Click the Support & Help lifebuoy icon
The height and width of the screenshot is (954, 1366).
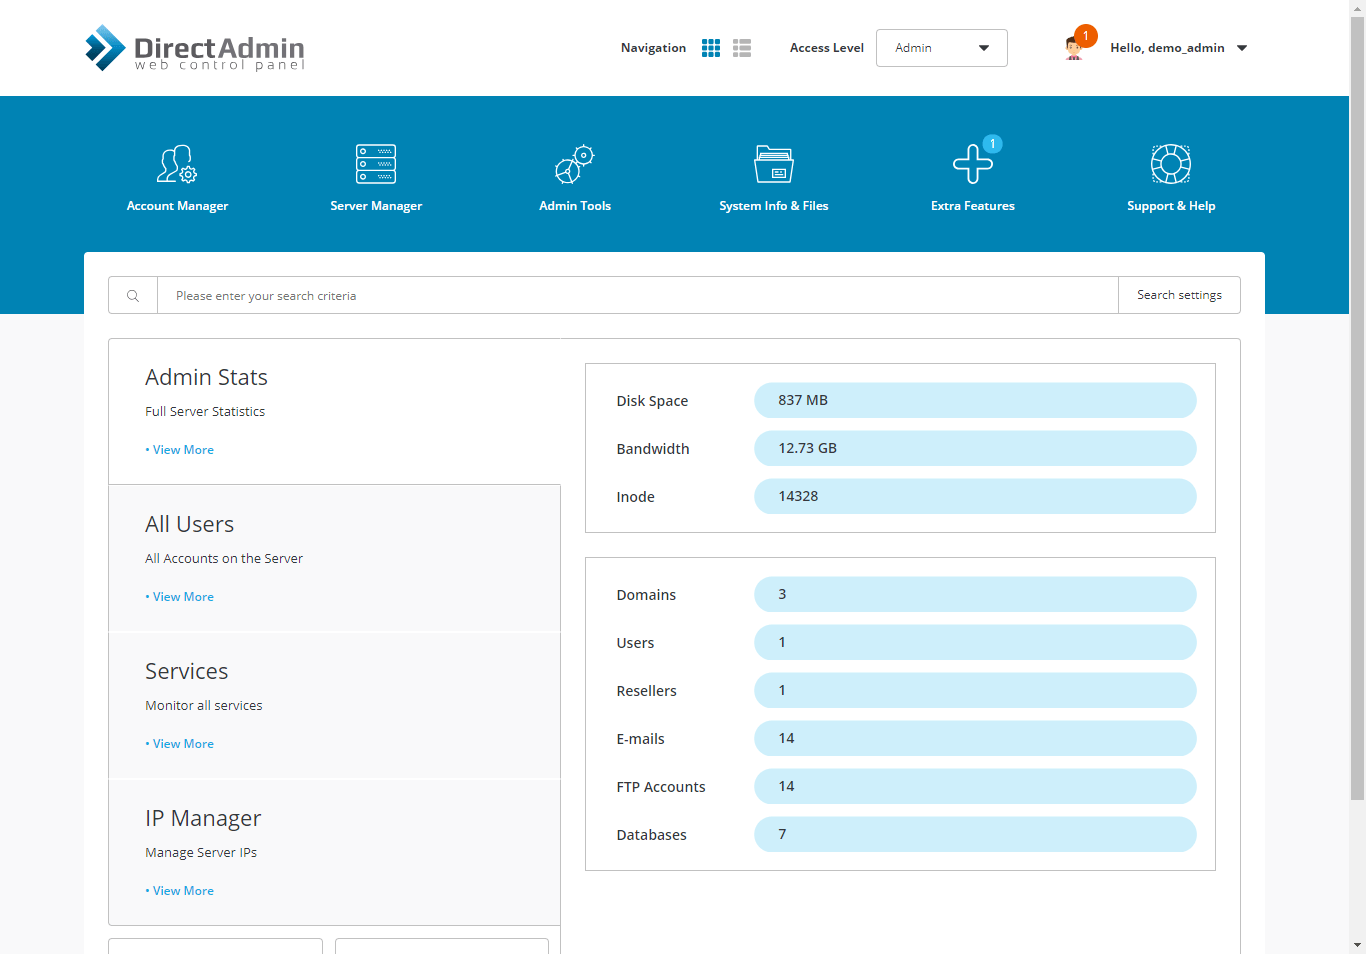[x=1170, y=164]
